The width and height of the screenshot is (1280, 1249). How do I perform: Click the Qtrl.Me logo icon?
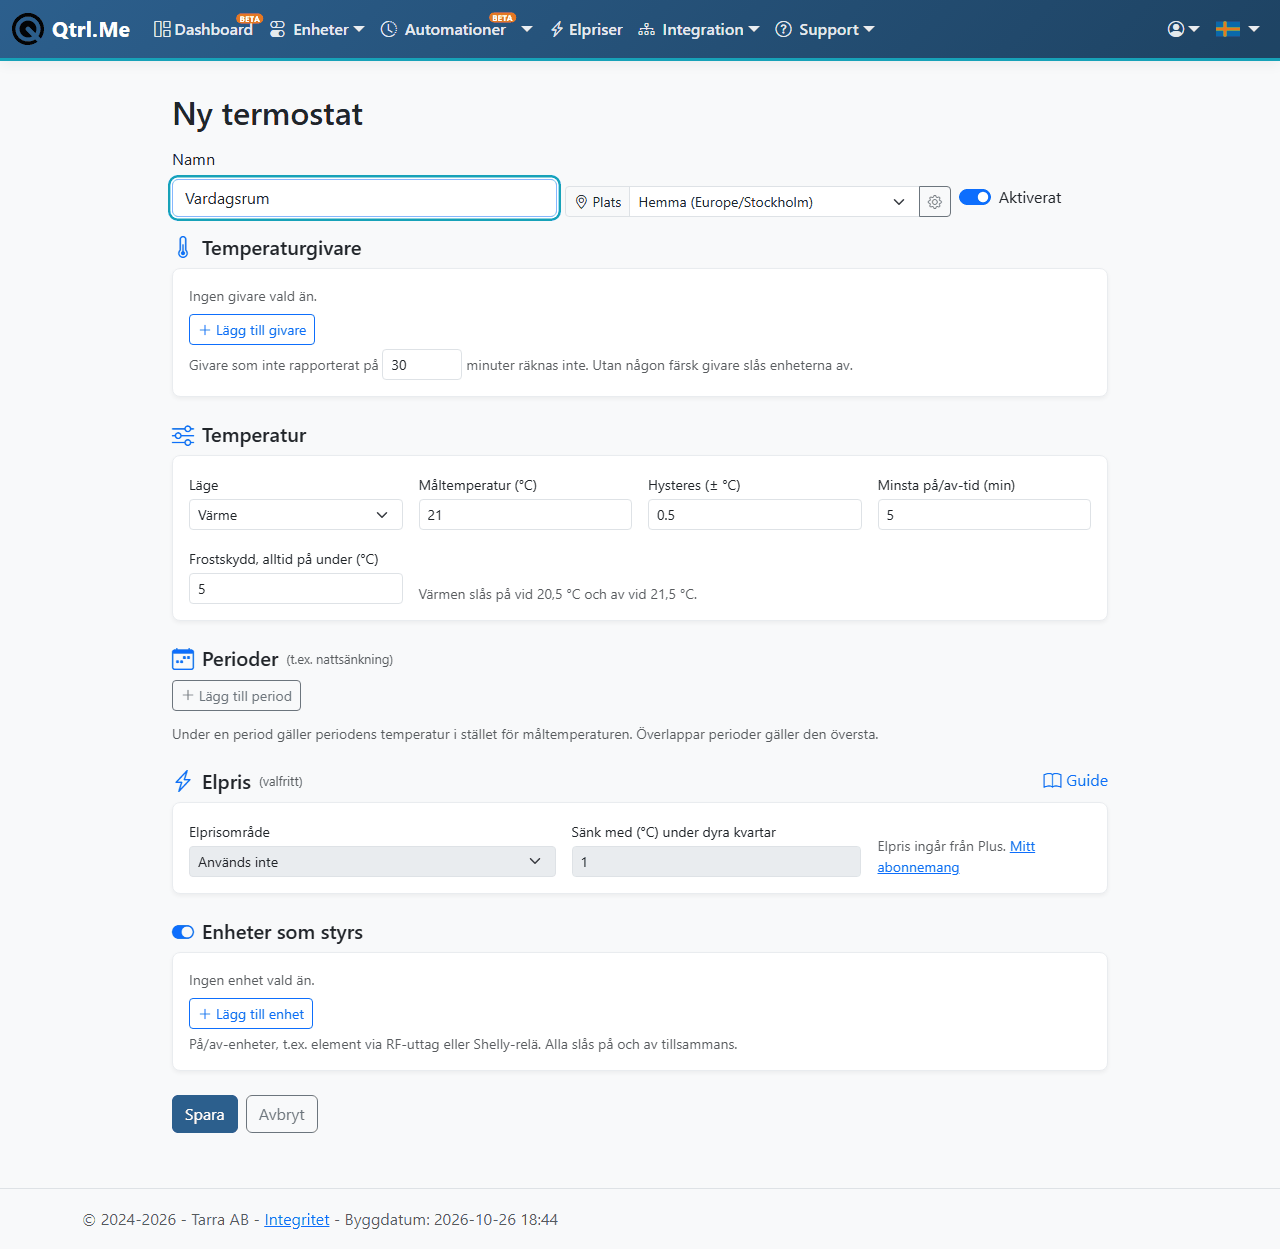pos(28,29)
